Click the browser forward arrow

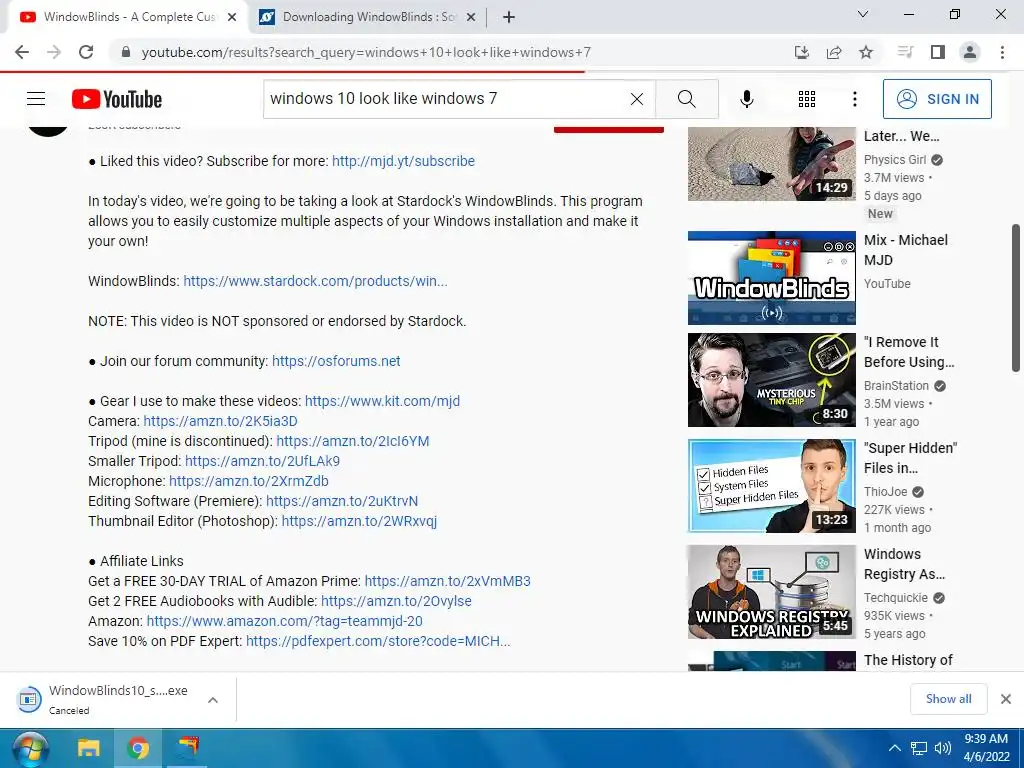tap(54, 52)
